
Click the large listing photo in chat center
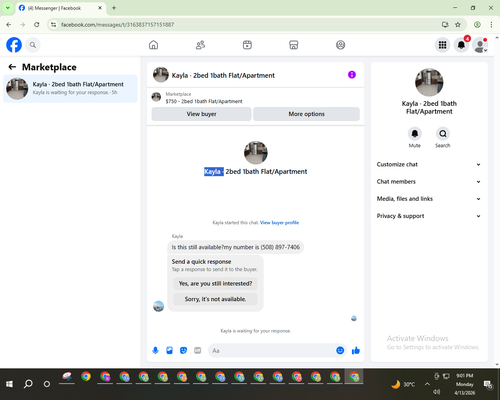pos(256,153)
